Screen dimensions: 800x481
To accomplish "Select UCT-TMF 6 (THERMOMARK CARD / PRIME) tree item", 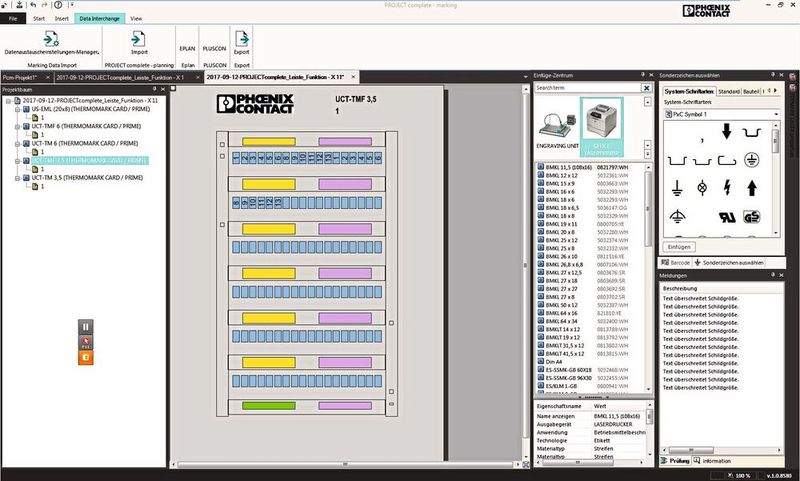I will tap(86, 126).
